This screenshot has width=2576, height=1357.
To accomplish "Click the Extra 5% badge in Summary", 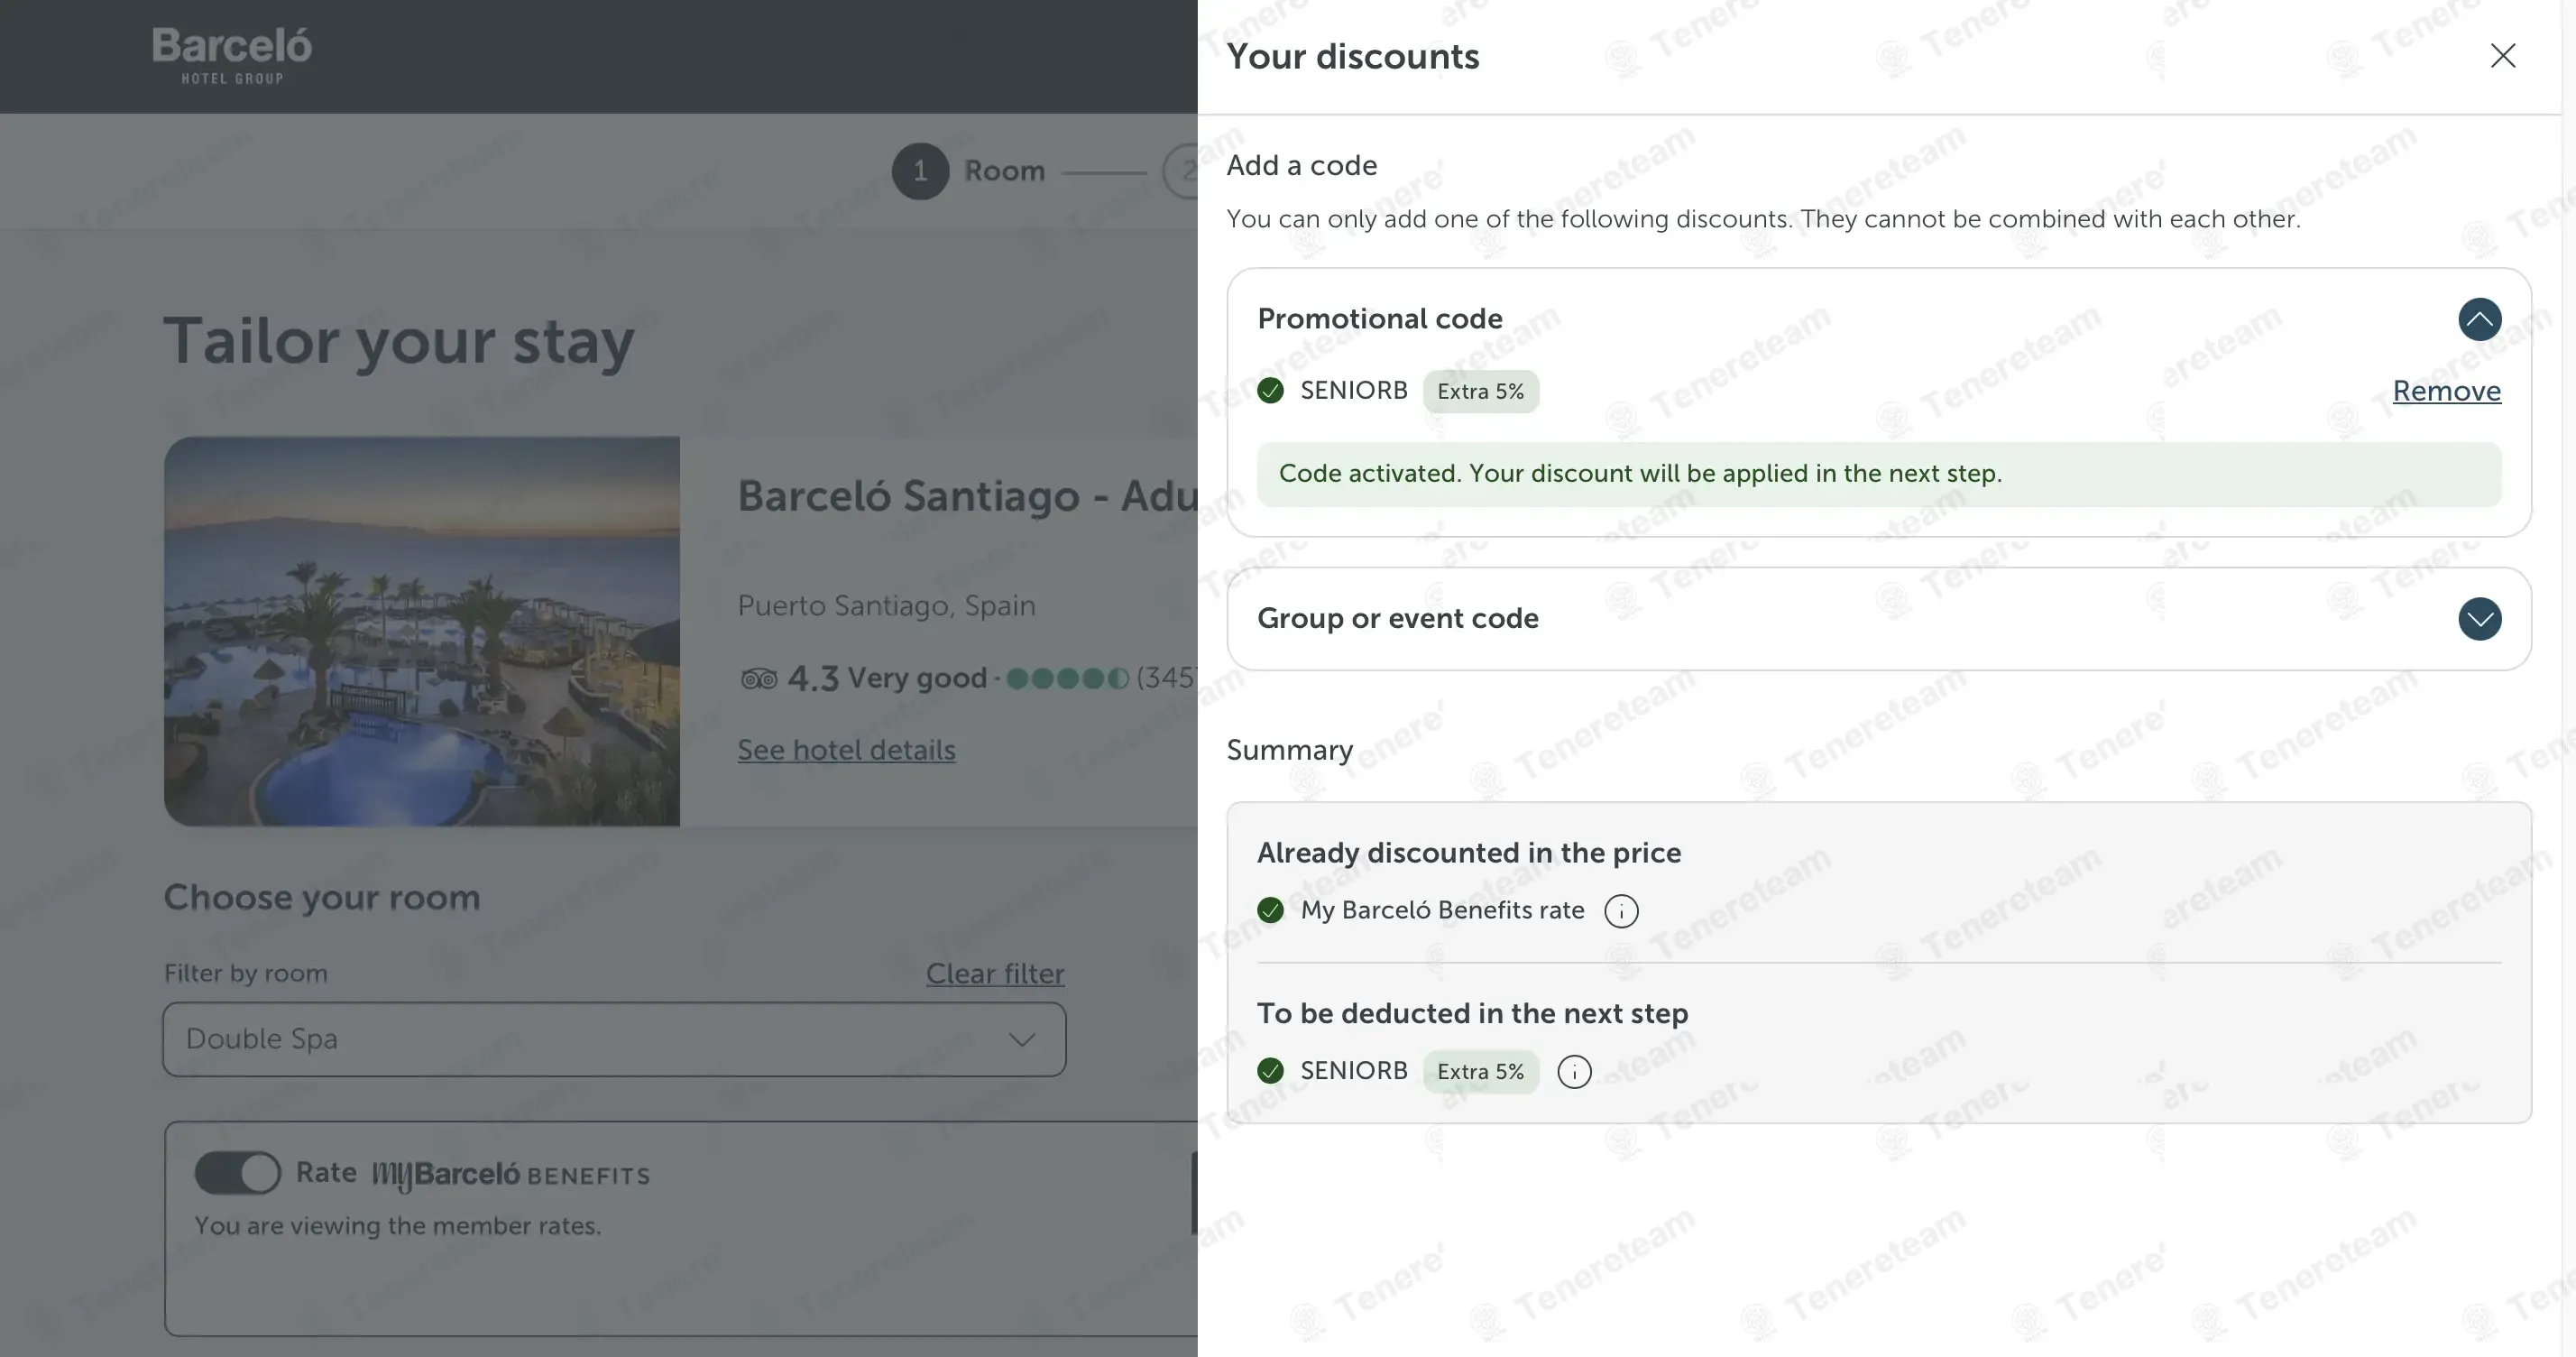I will coord(1480,1072).
